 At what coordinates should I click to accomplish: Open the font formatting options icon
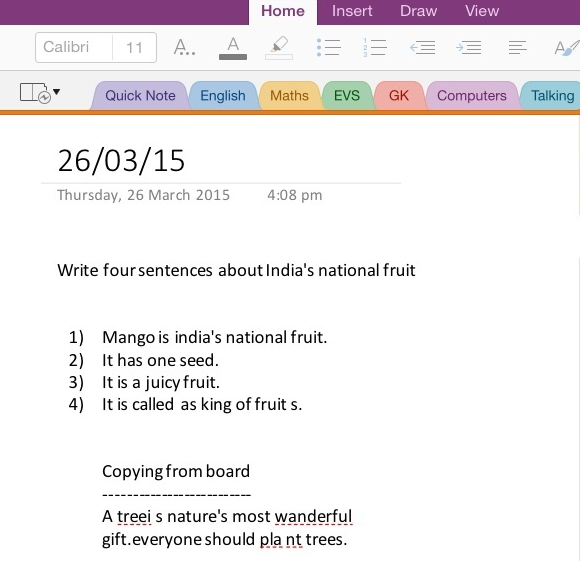(184, 47)
